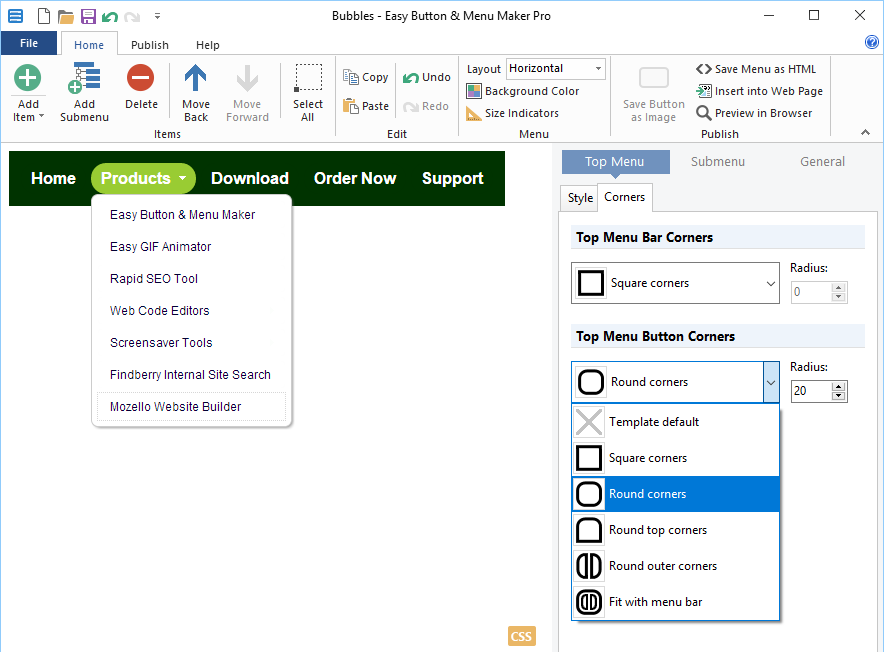
Task: Click the Add Item icon
Action: coord(28,79)
